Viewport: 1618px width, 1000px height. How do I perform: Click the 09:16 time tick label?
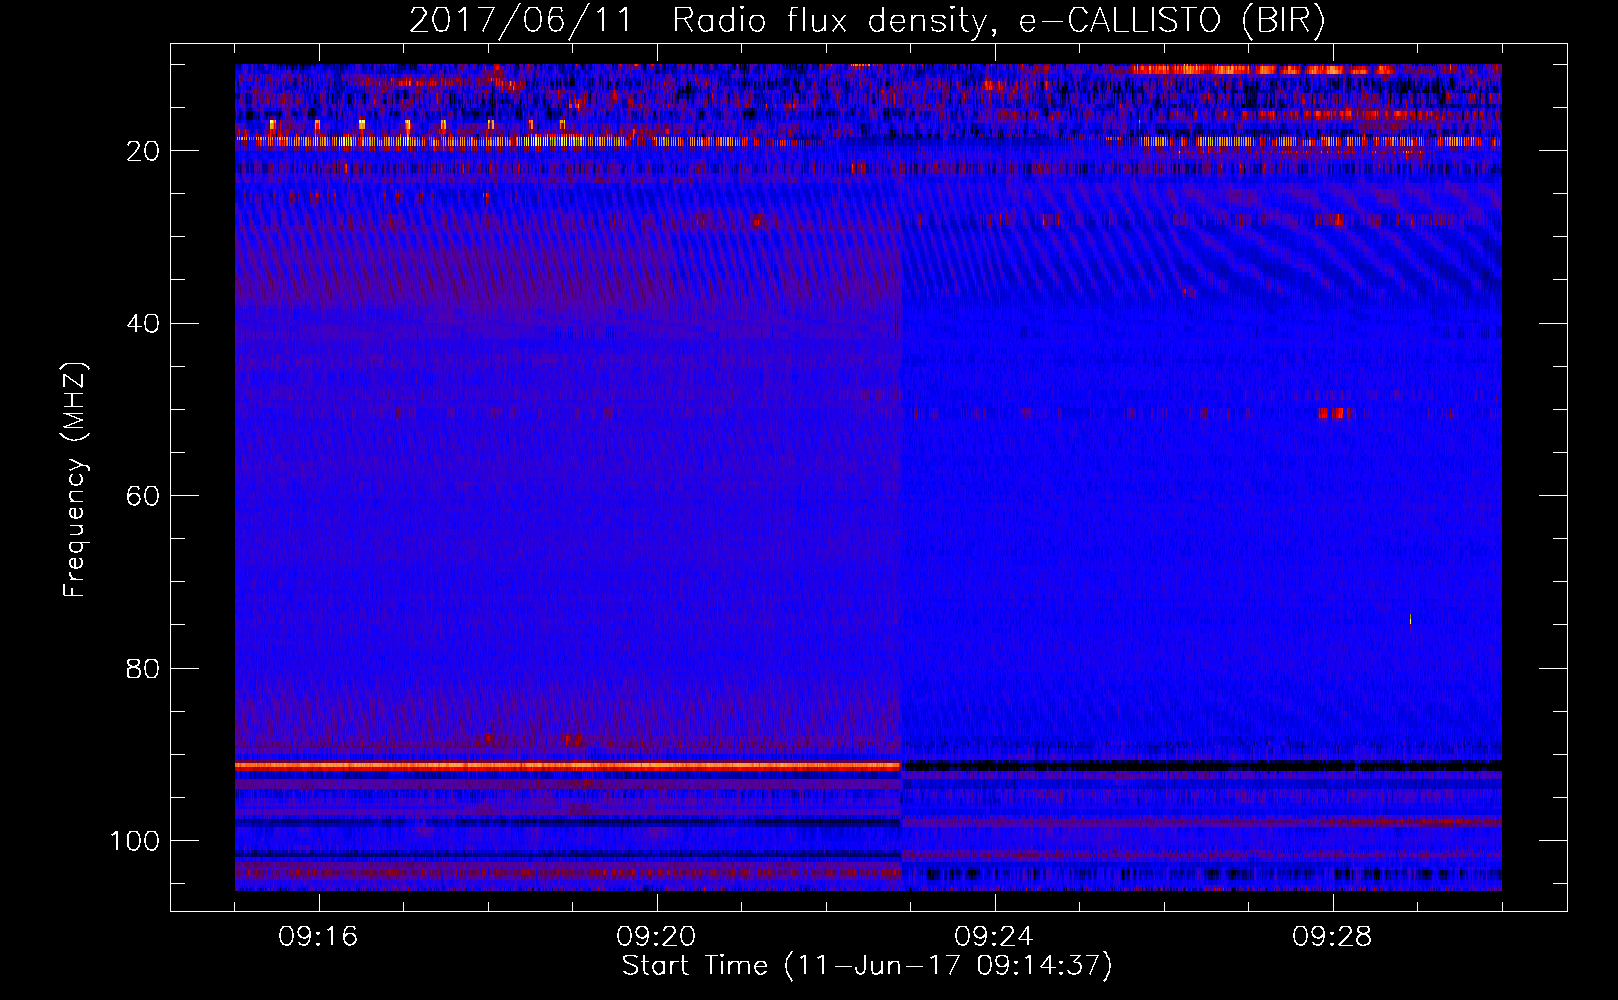click(x=318, y=937)
